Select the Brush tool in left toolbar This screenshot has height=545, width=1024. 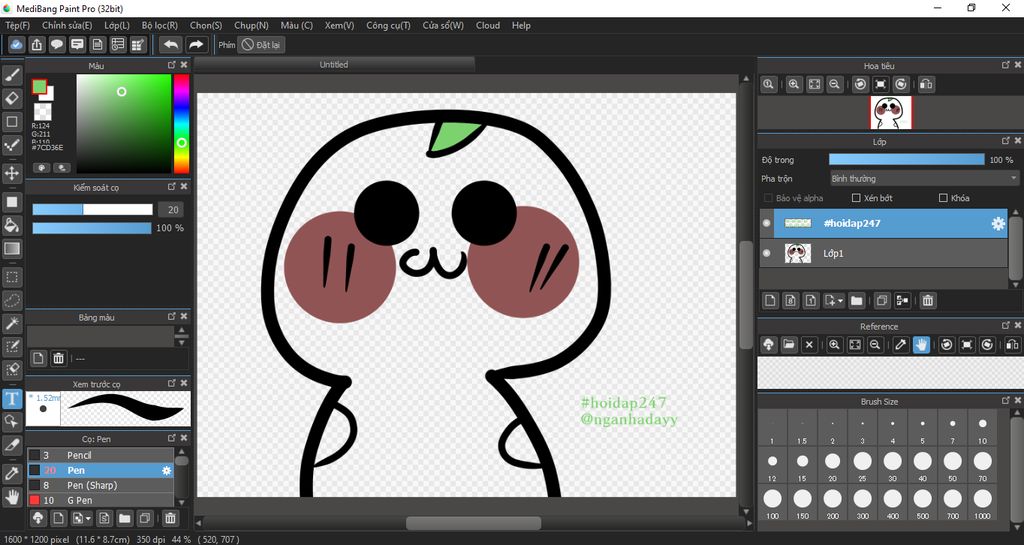pos(12,75)
